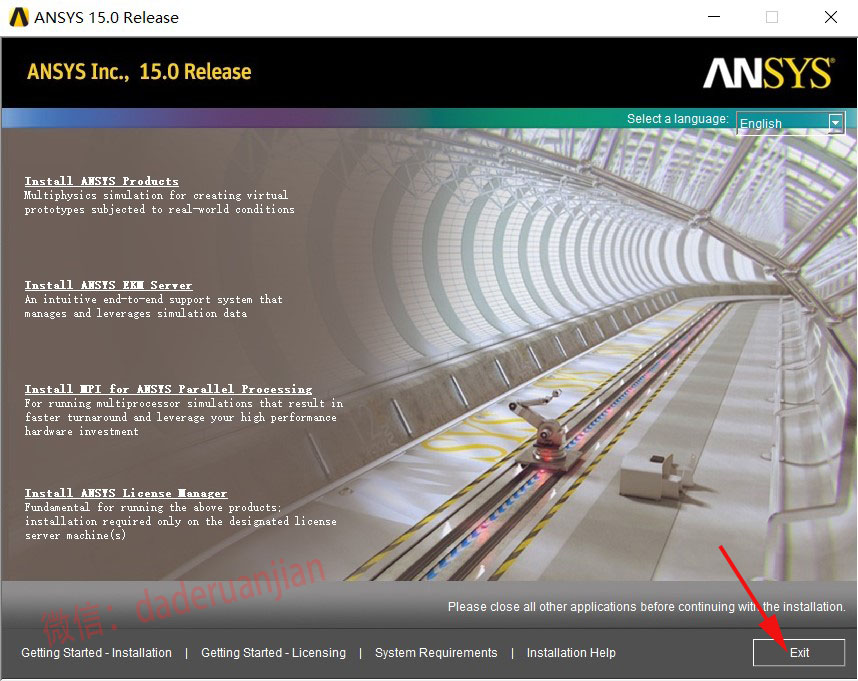Viewport: 858px width, 681px height.
Task: Minimize the ANSYS 15.0 Release window
Action: (714, 17)
